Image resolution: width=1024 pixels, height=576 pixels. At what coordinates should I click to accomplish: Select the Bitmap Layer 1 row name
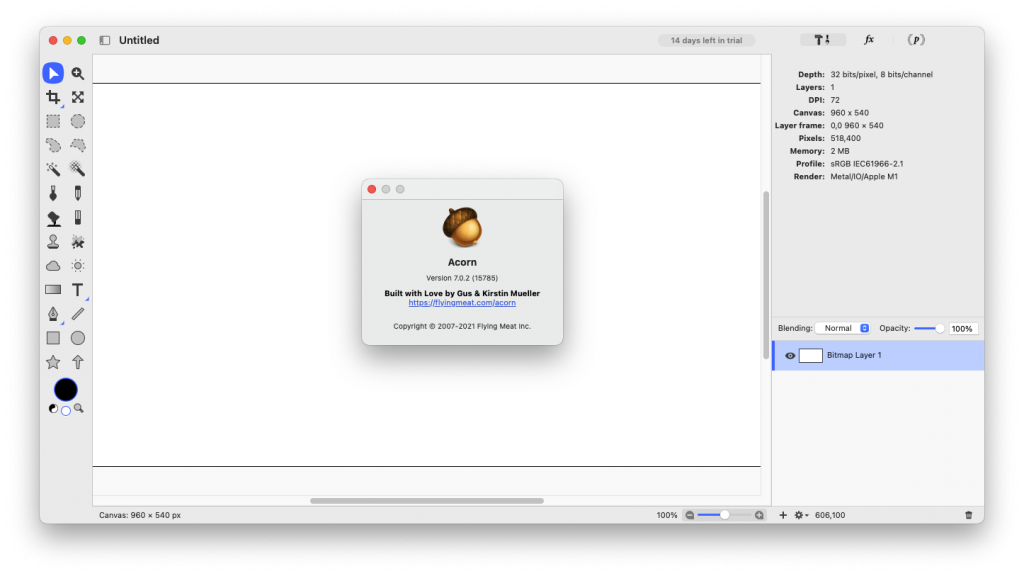[854, 355]
